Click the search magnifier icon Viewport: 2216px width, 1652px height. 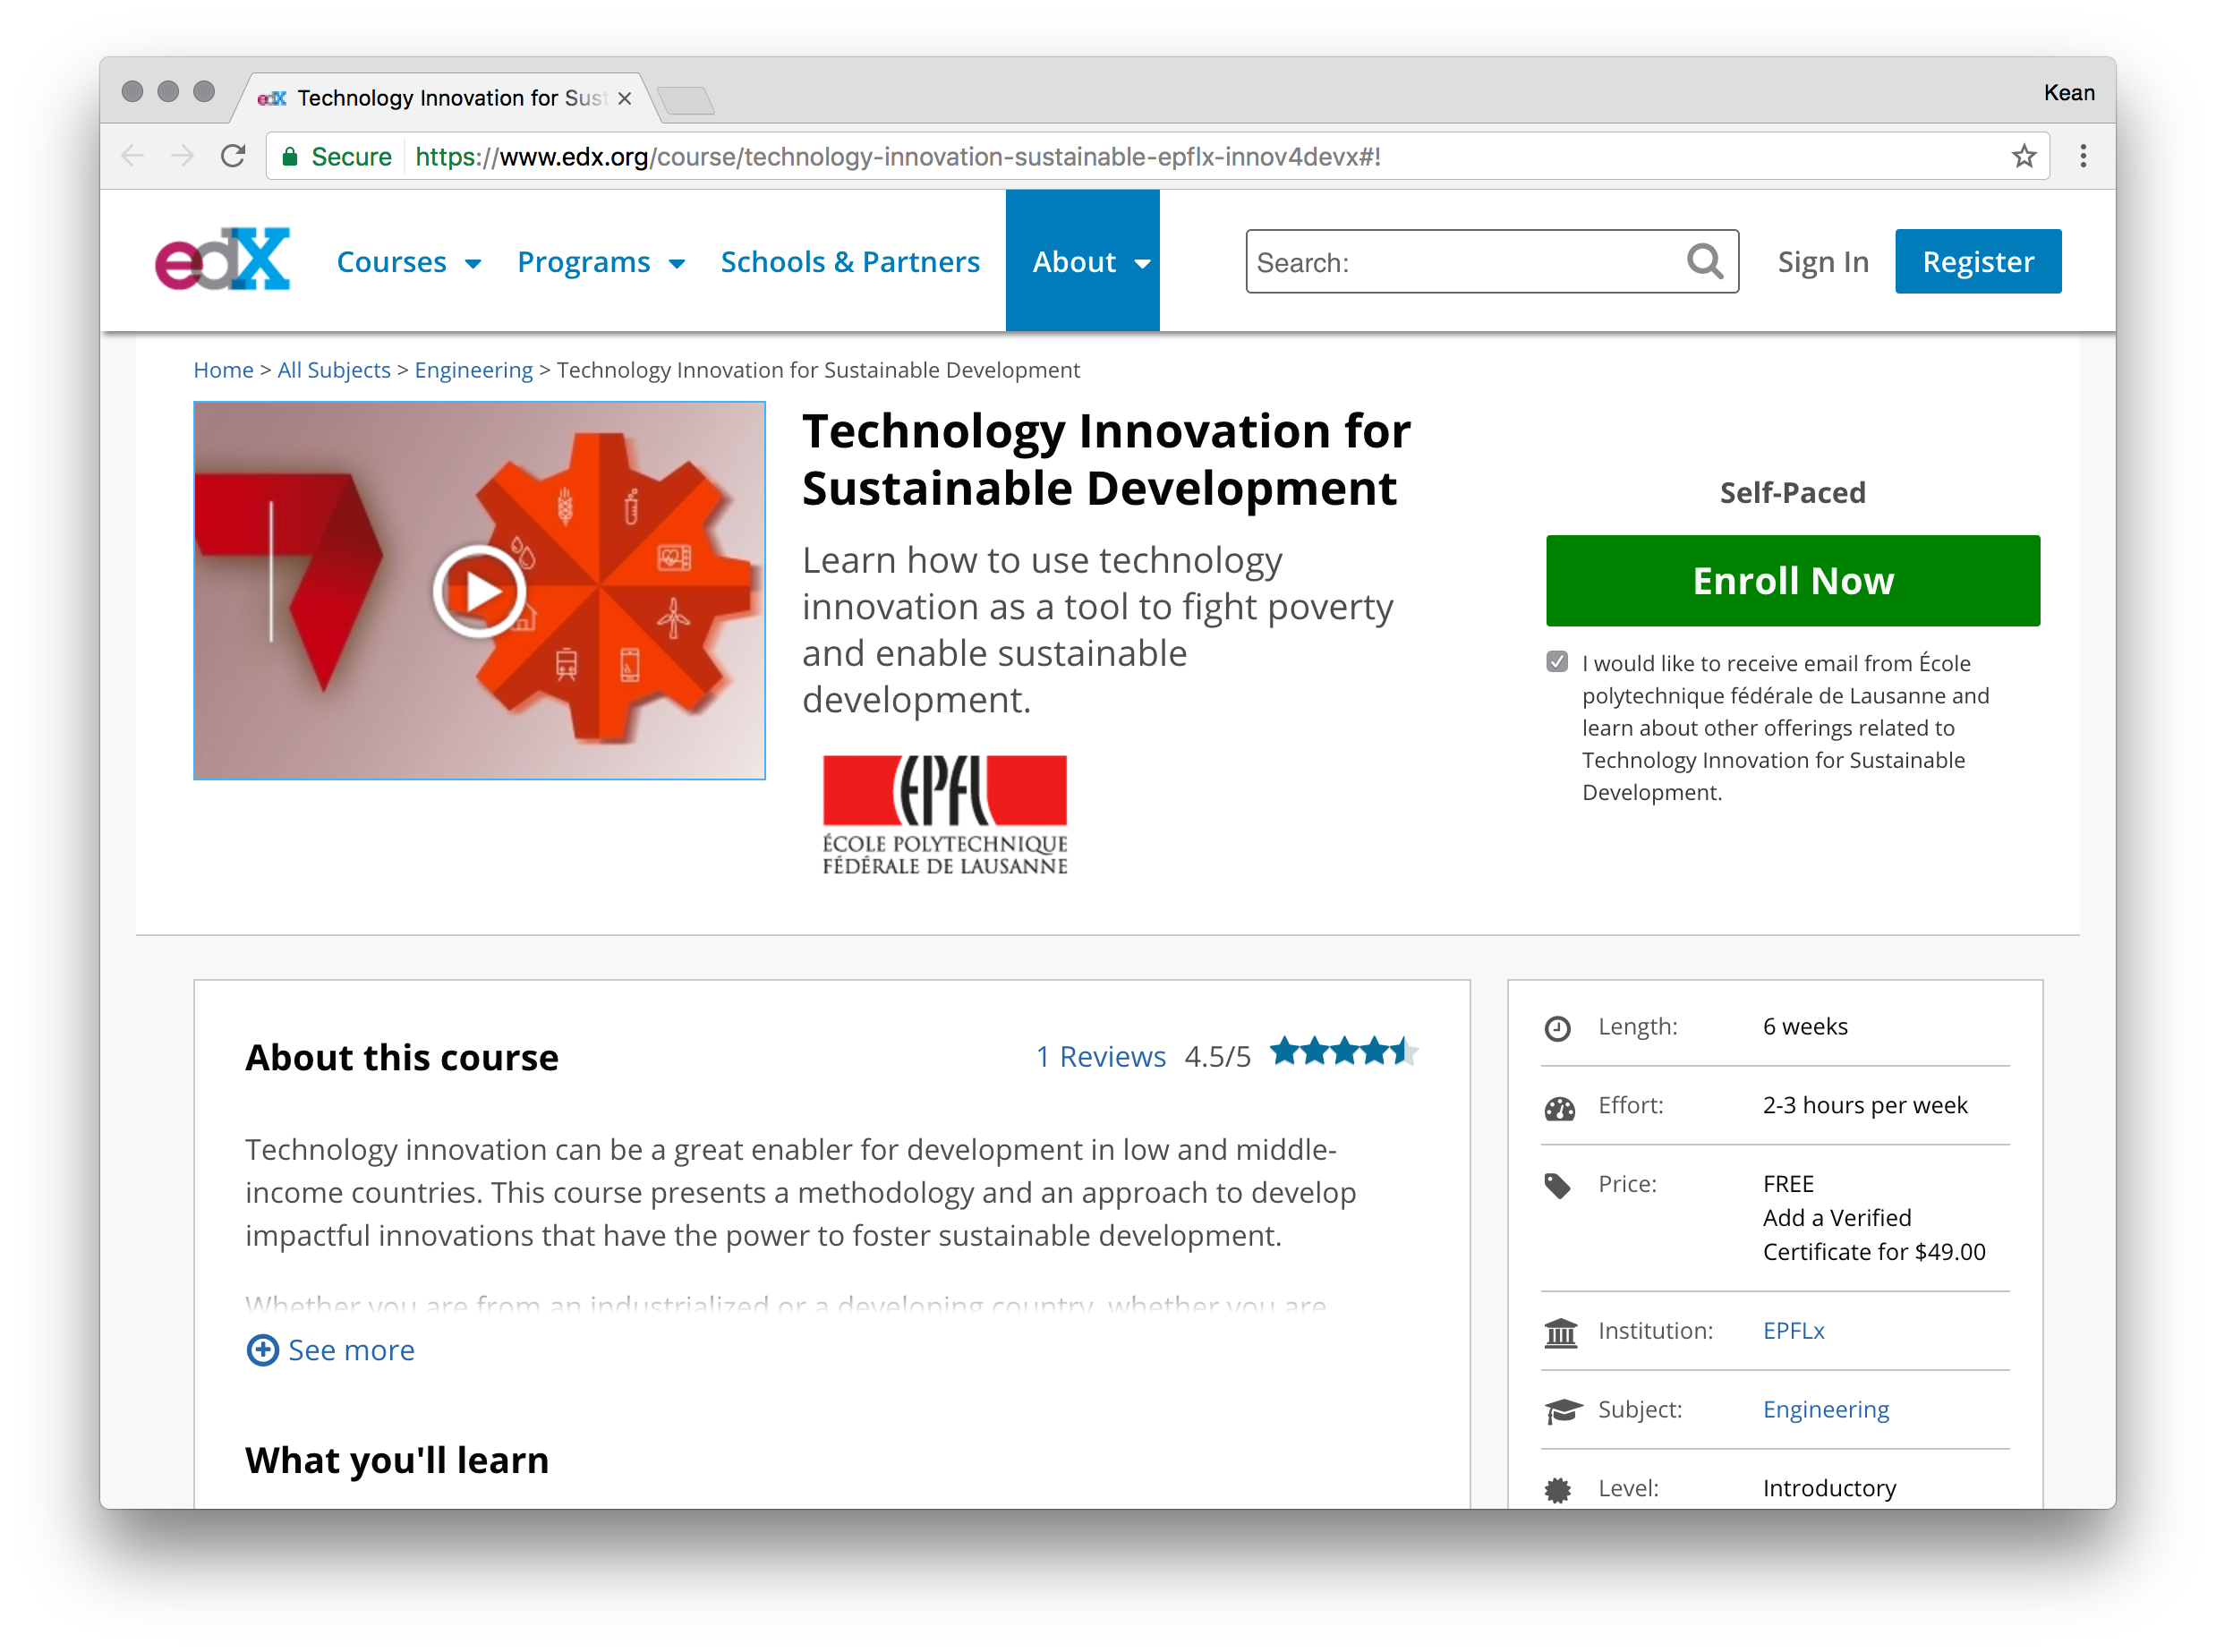1704,262
